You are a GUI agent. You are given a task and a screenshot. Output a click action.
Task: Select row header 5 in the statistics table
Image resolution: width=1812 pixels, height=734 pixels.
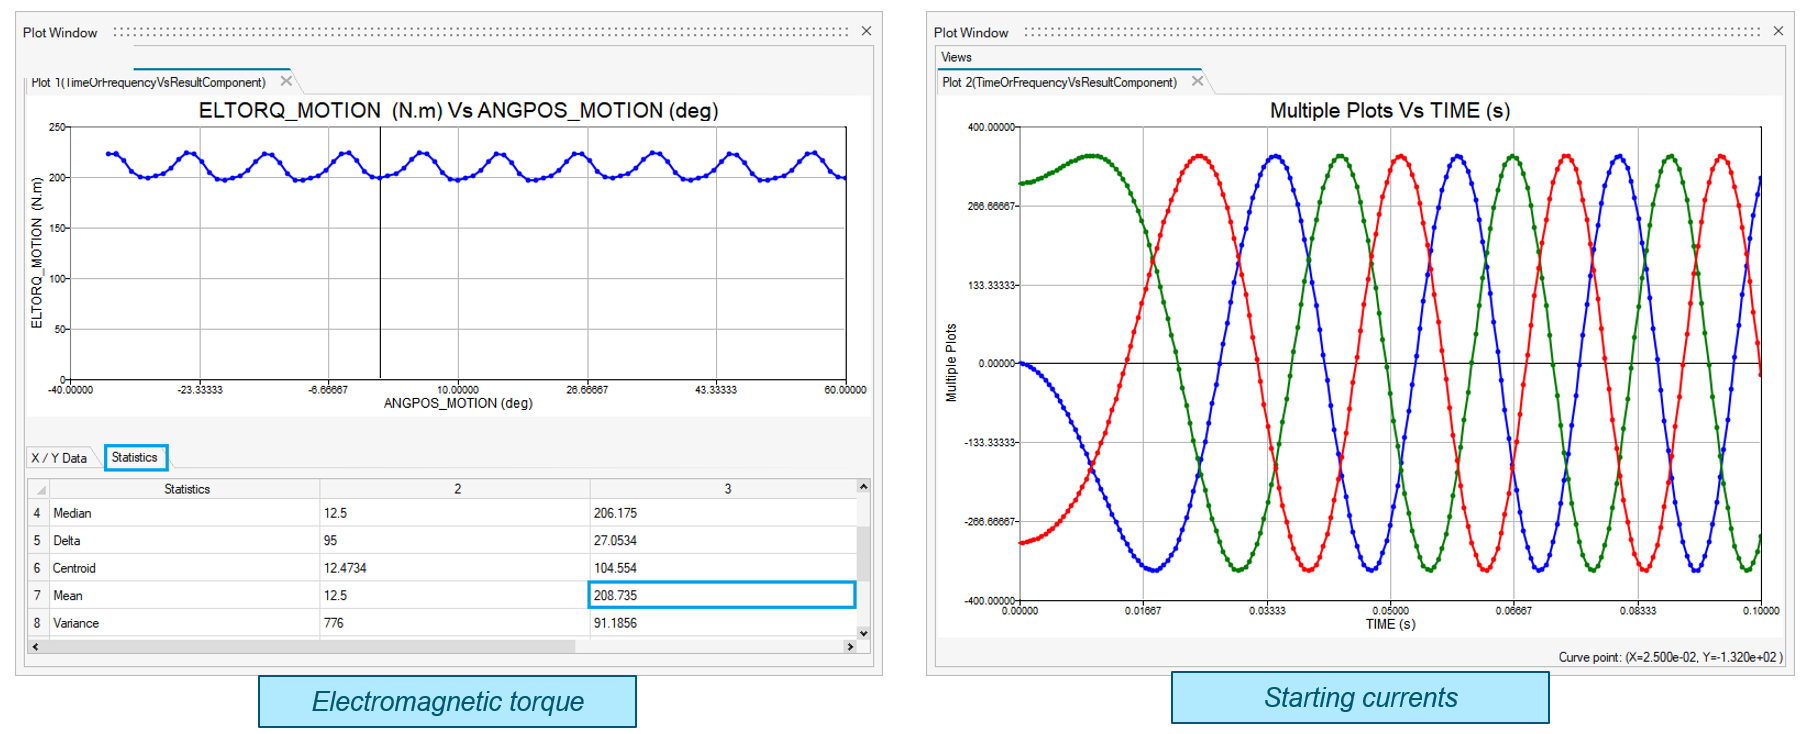click(x=37, y=540)
